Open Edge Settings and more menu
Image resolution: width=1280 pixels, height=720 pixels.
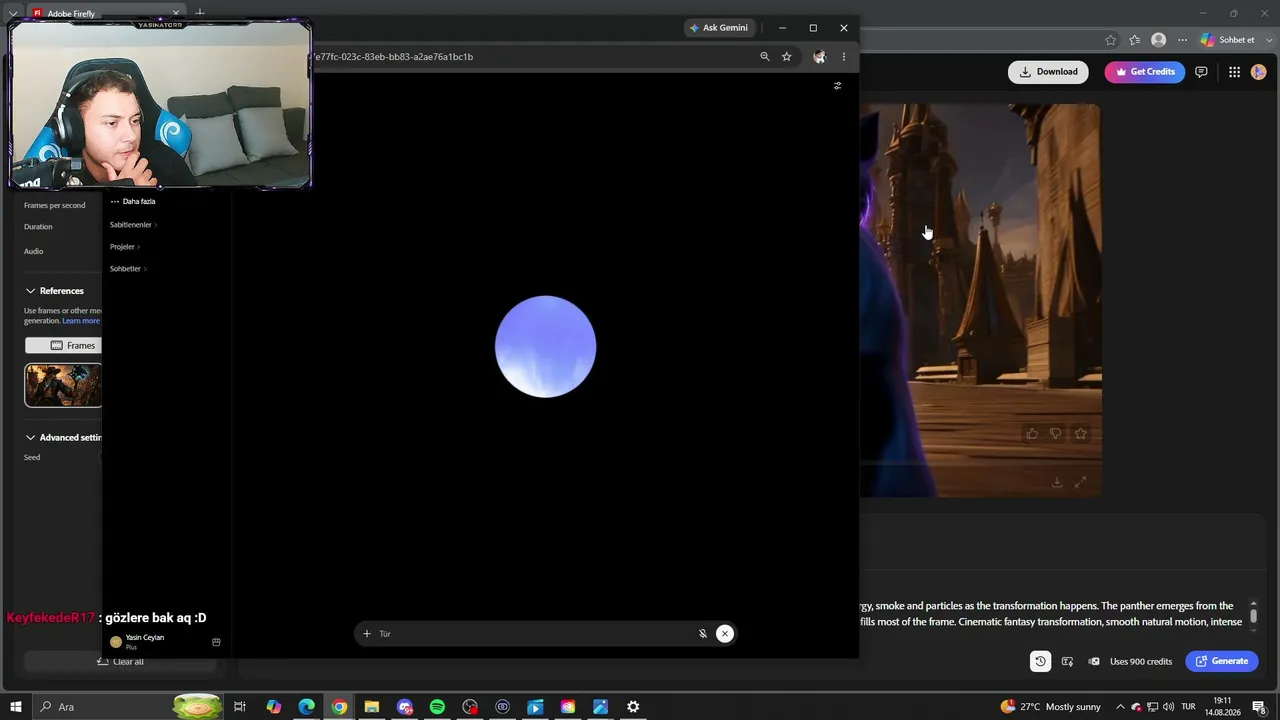pos(1183,40)
